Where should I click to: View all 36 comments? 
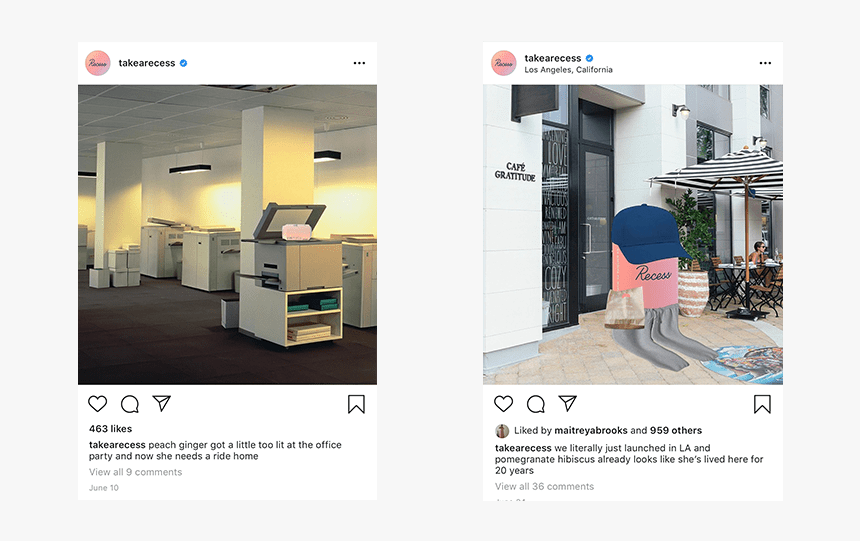coord(545,486)
